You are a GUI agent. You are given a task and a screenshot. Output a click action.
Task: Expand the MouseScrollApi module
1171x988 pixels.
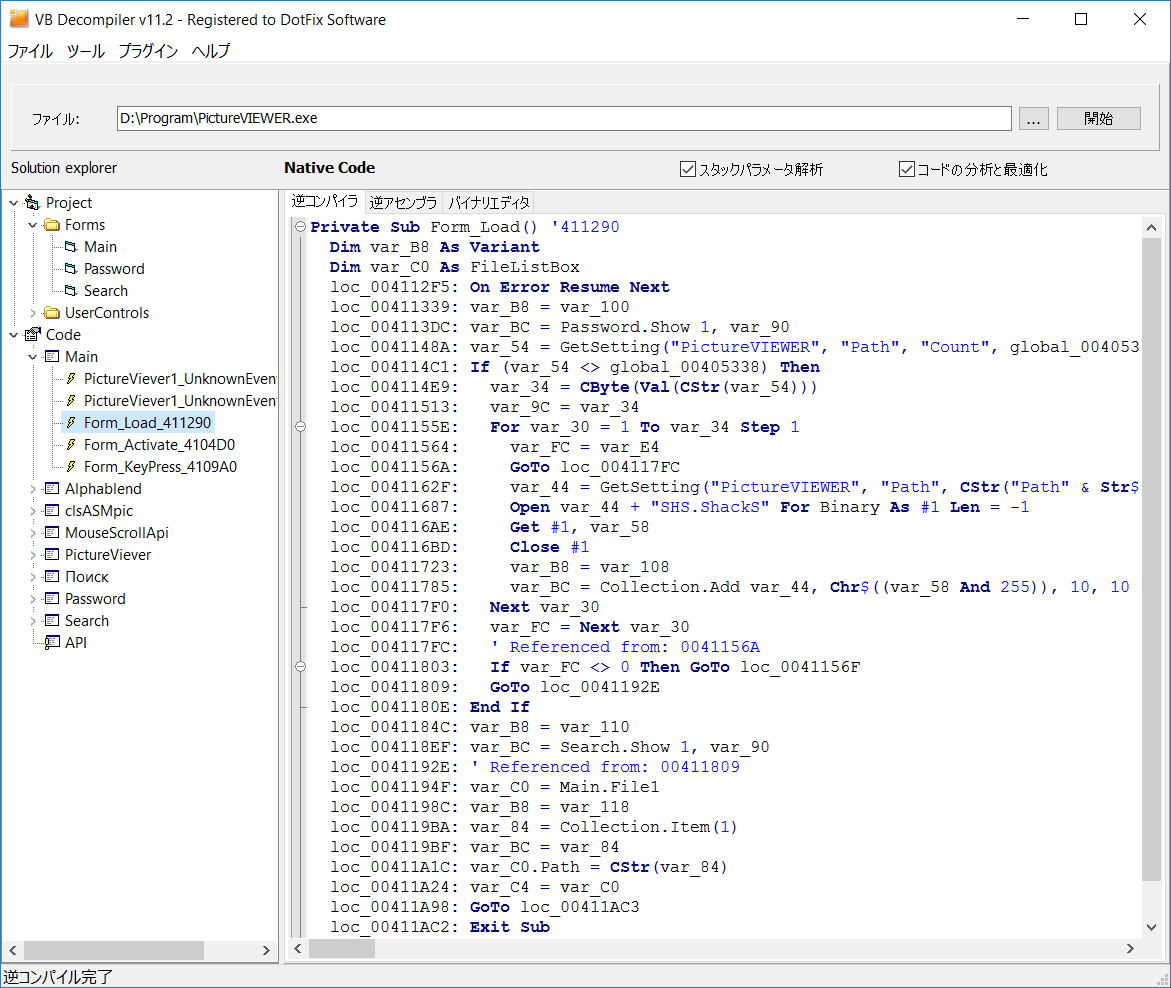[x=33, y=533]
